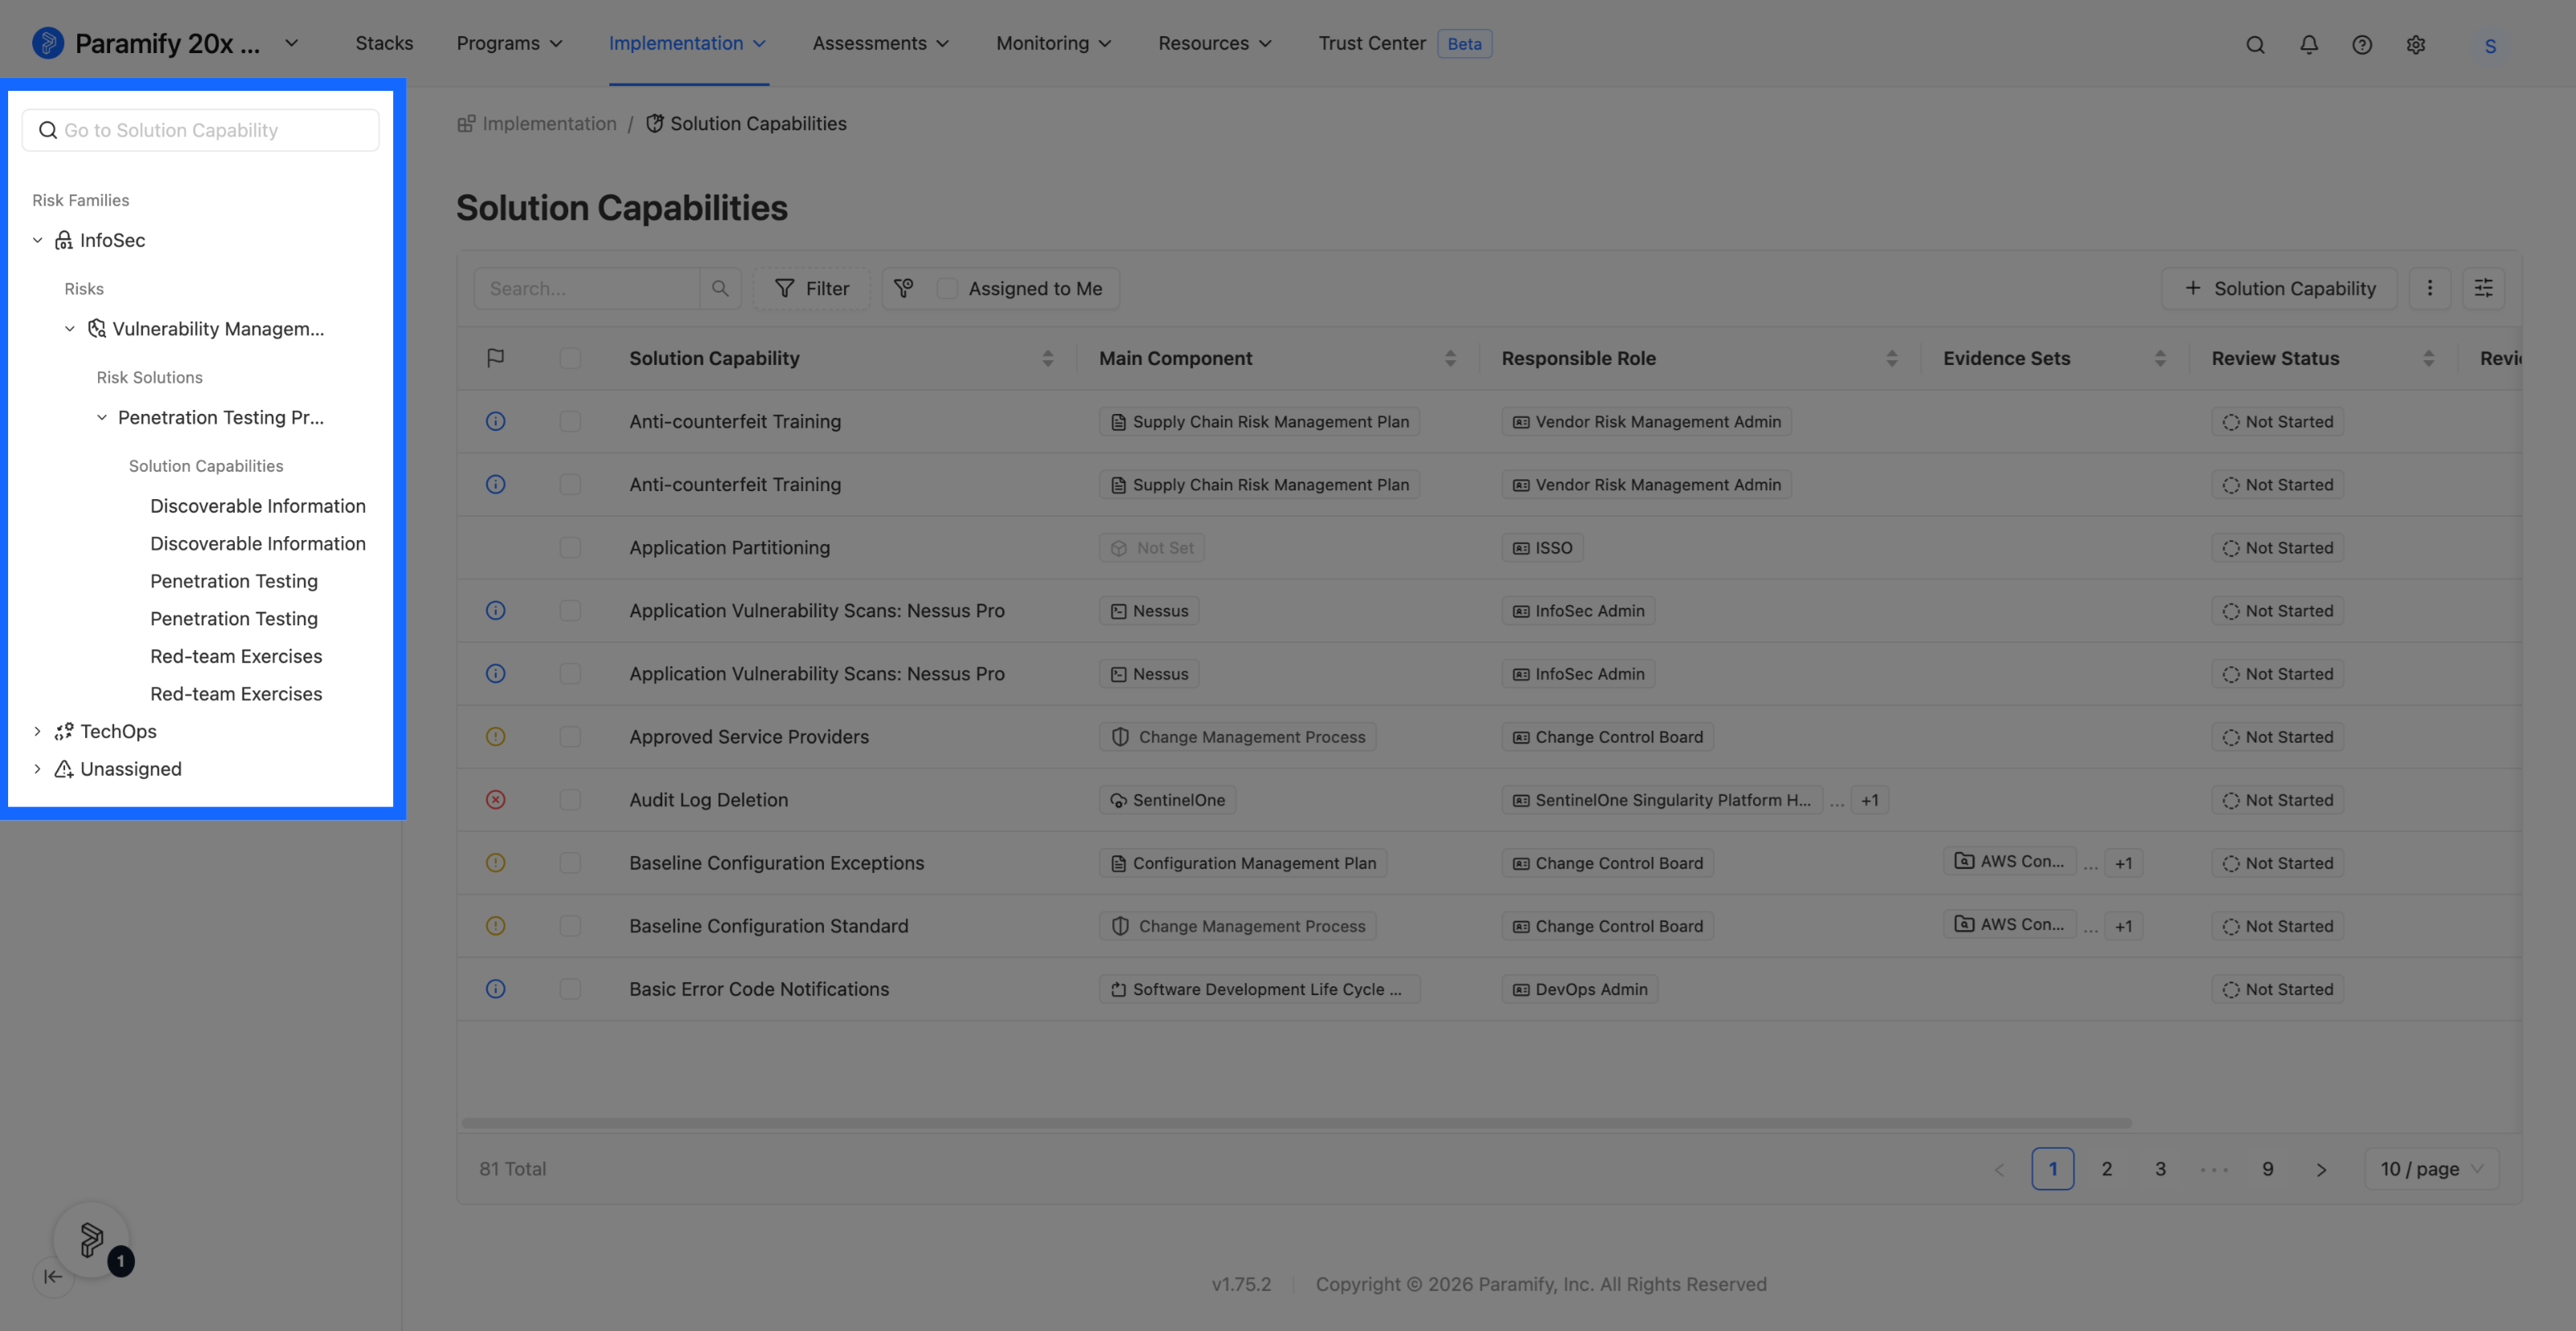Viewport: 2576px width, 1331px height.
Task: Click the +1 badge in Audit Log Deletion row
Action: tap(1870, 800)
